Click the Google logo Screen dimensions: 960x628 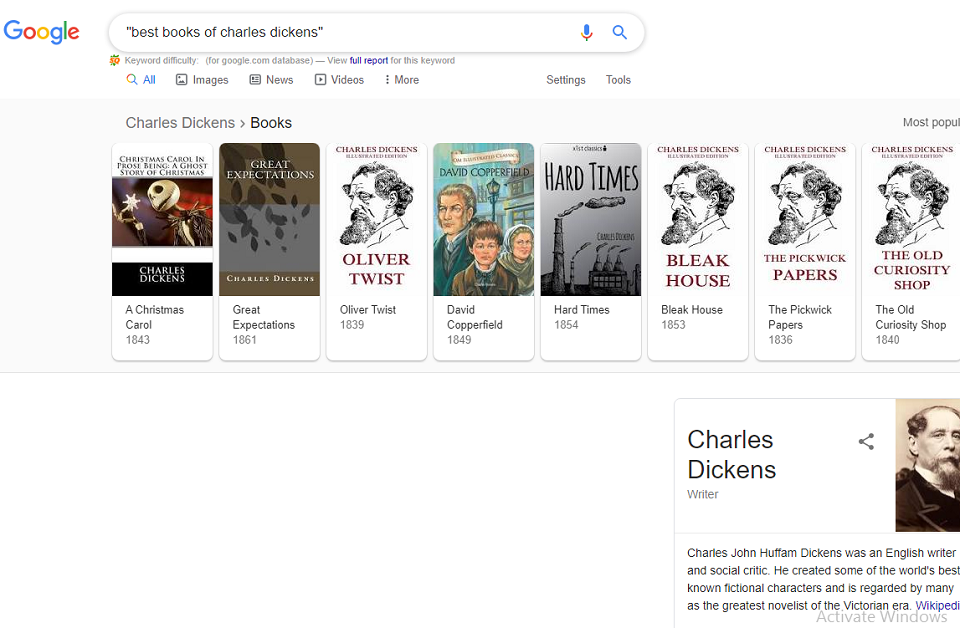(42, 31)
